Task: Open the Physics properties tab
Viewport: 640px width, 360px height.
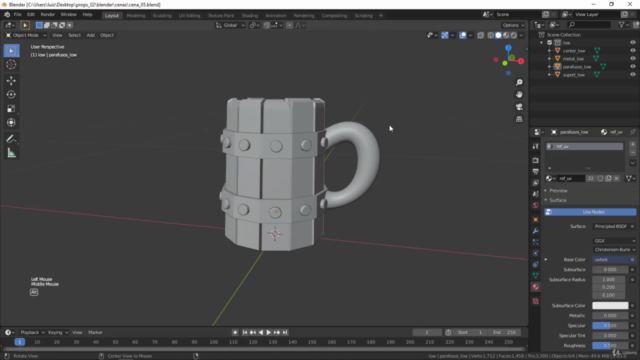Action: click(x=536, y=253)
